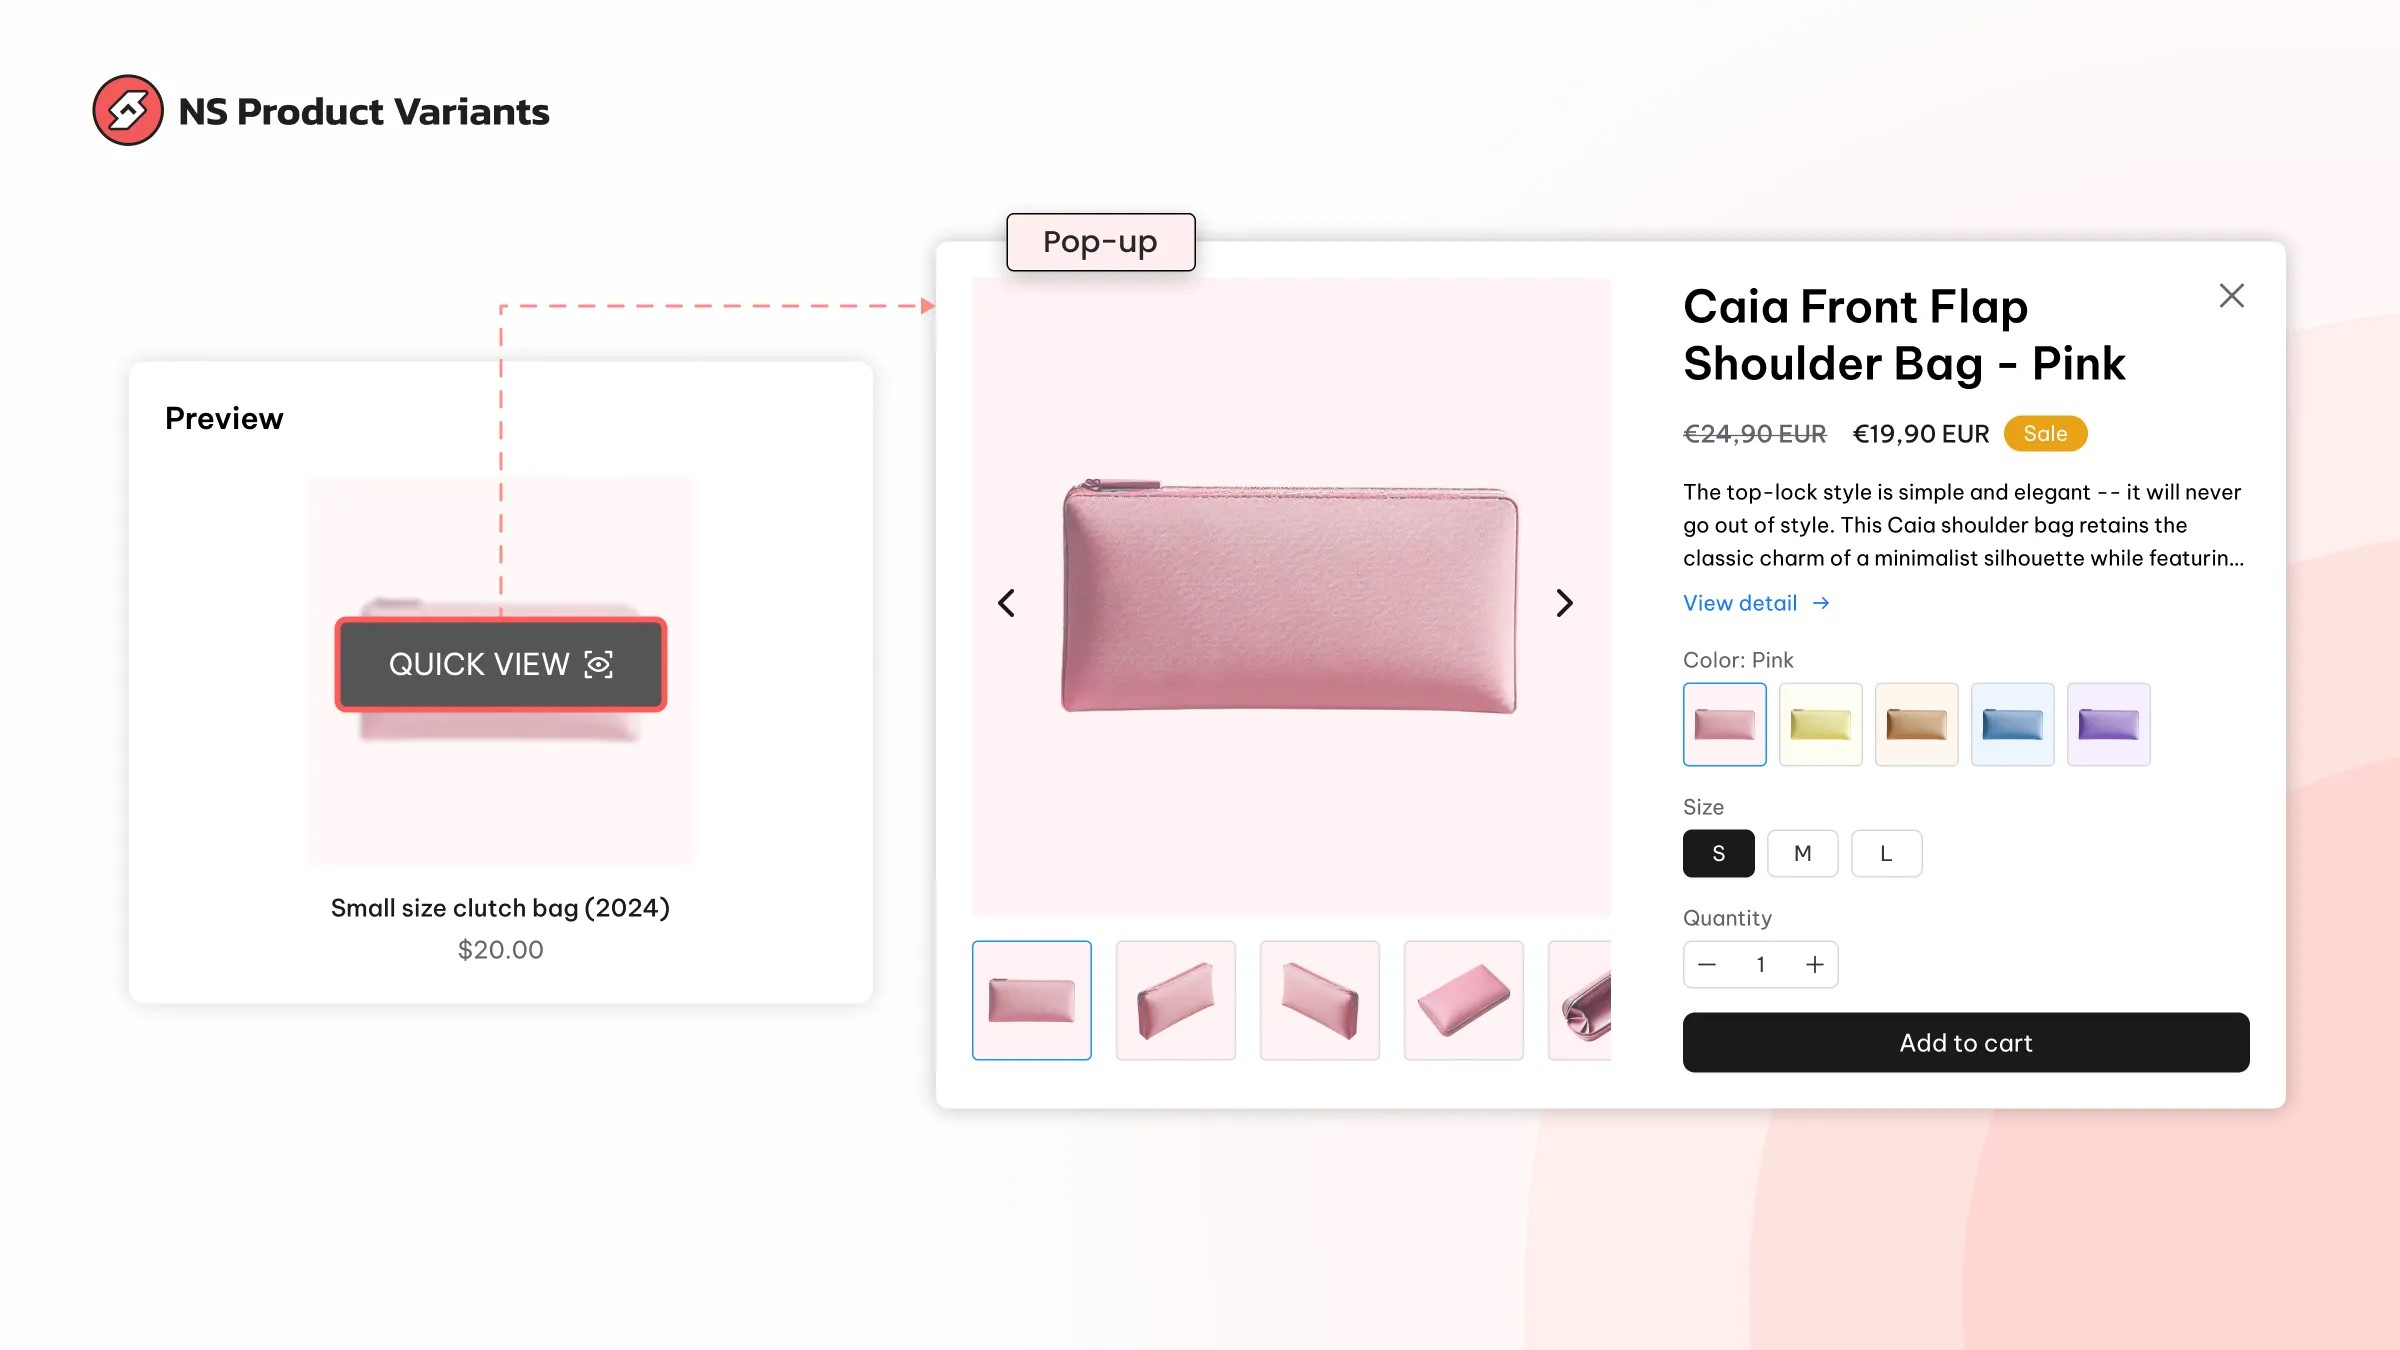Viewport: 2400px width, 1350px height.
Task: Choose the purple color swatch
Action: coord(2109,724)
